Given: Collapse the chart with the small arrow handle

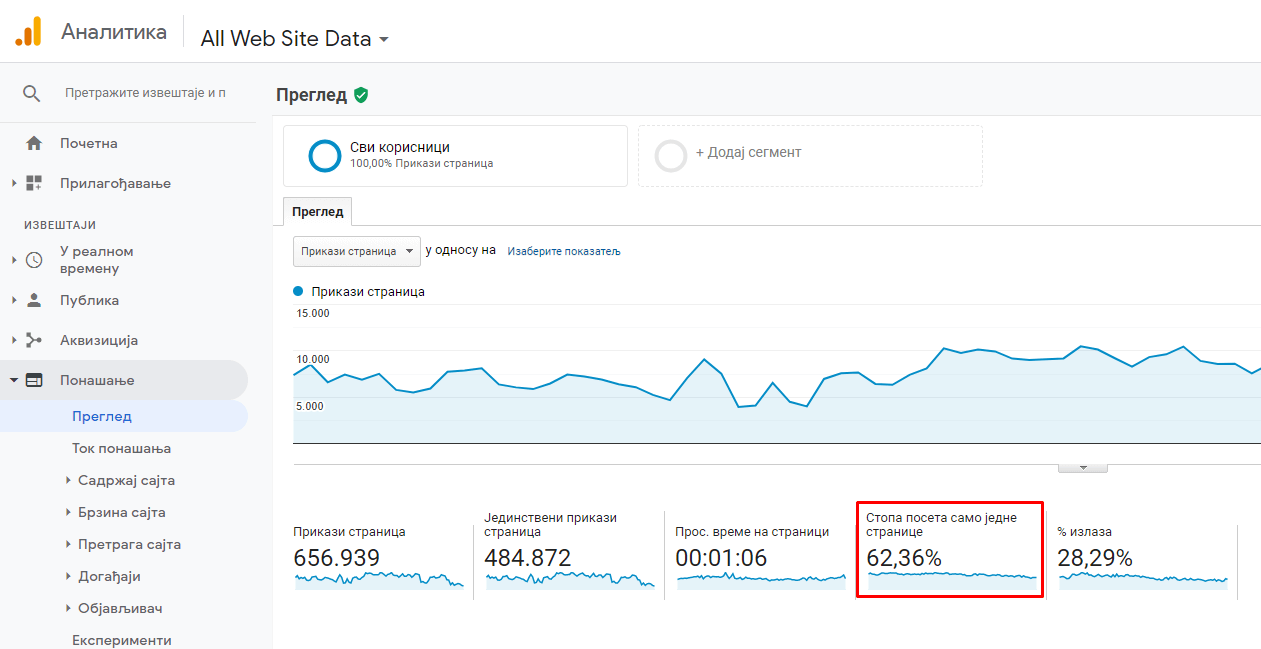Looking at the screenshot, I should [1083, 467].
